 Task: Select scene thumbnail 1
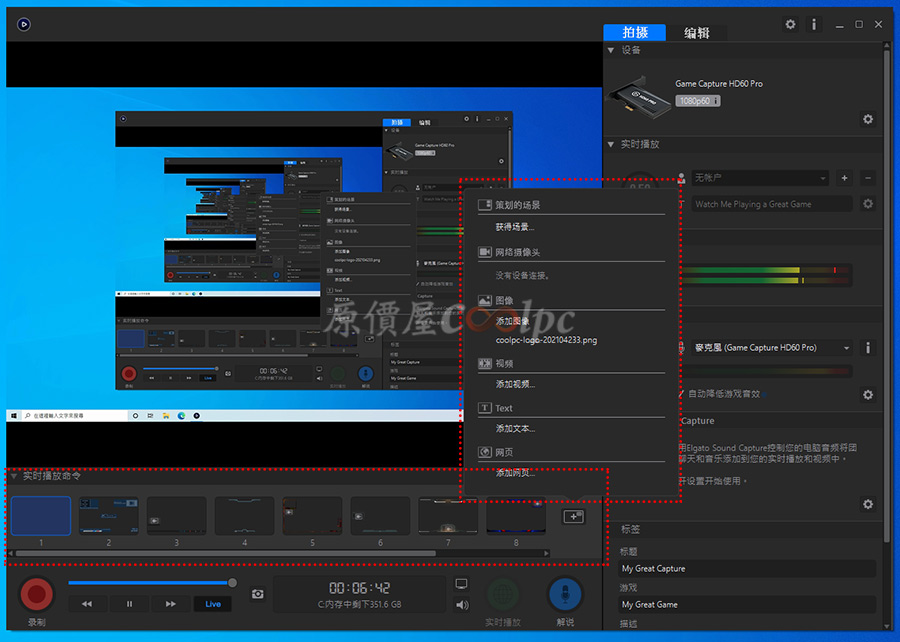(x=41, y=516)
